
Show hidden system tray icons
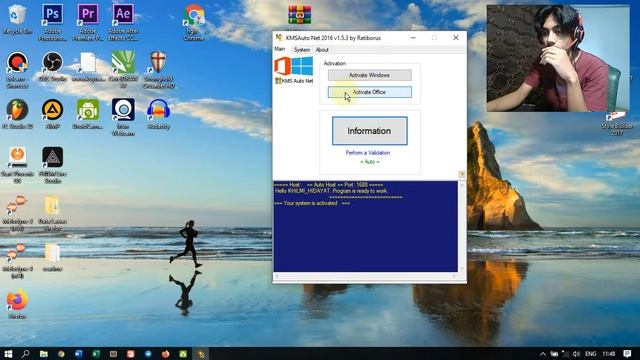[x=542, y=354]
